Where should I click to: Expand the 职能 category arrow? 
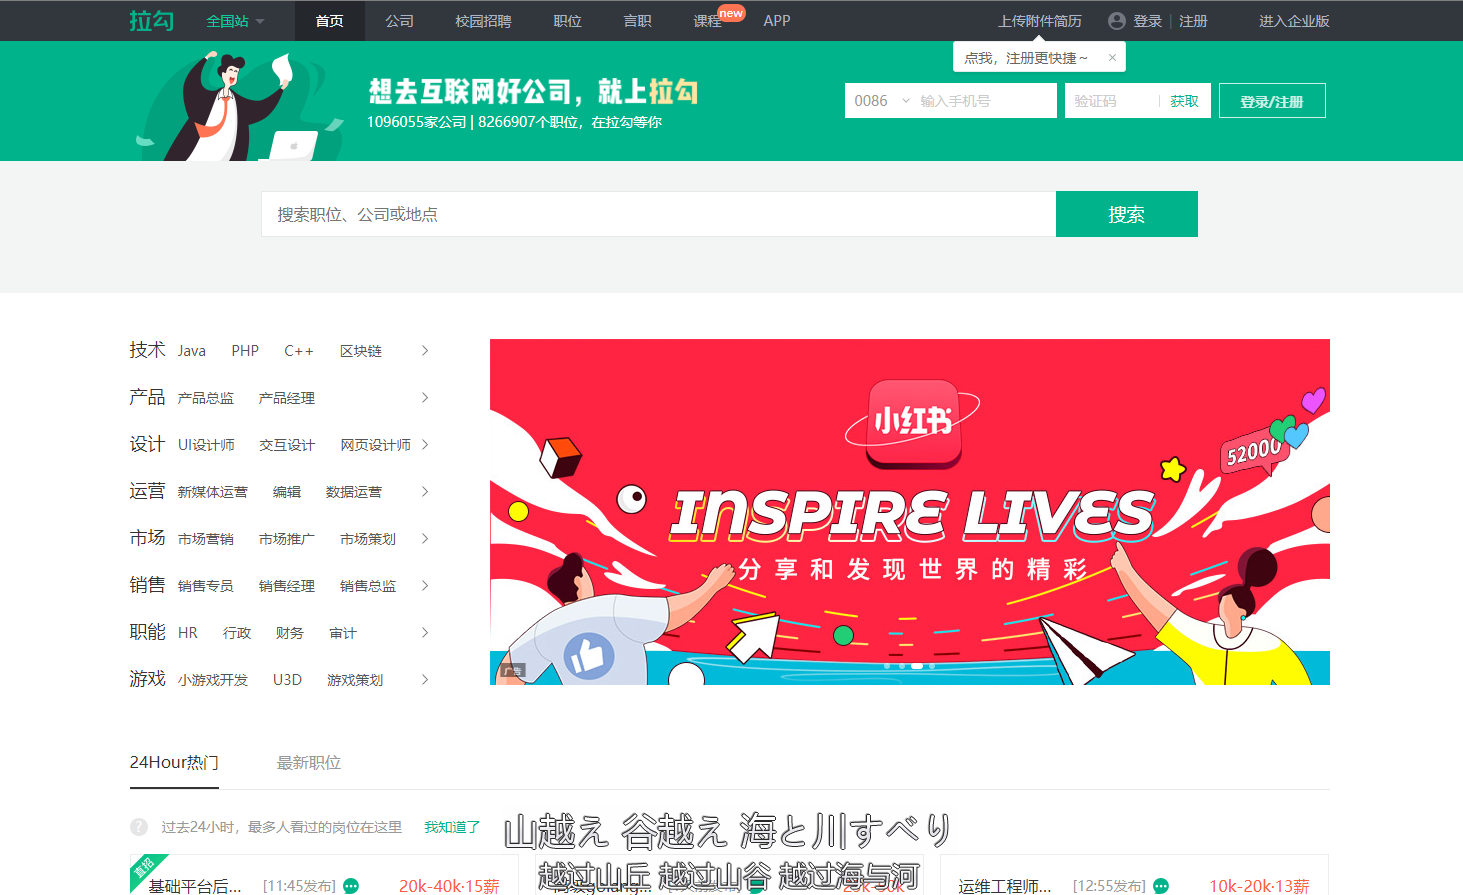click(x=425, y=633)
